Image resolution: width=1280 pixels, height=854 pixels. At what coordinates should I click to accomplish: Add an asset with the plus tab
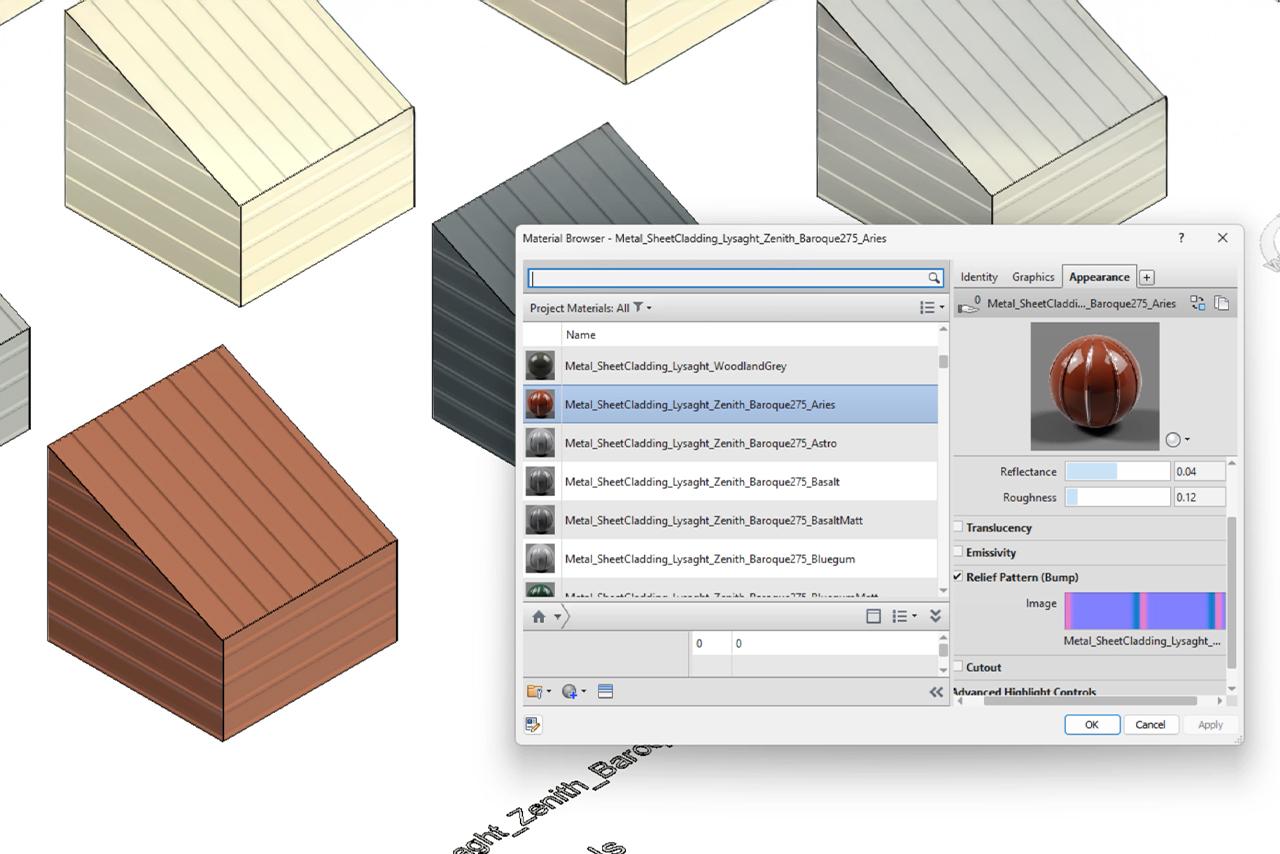tap(1147, 278)
